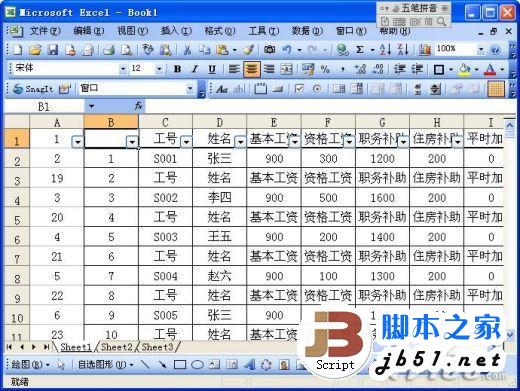The height and width of the screenshot is (391, 520).
Task: Click the Insert Function fx button
Action: (138, 106)
